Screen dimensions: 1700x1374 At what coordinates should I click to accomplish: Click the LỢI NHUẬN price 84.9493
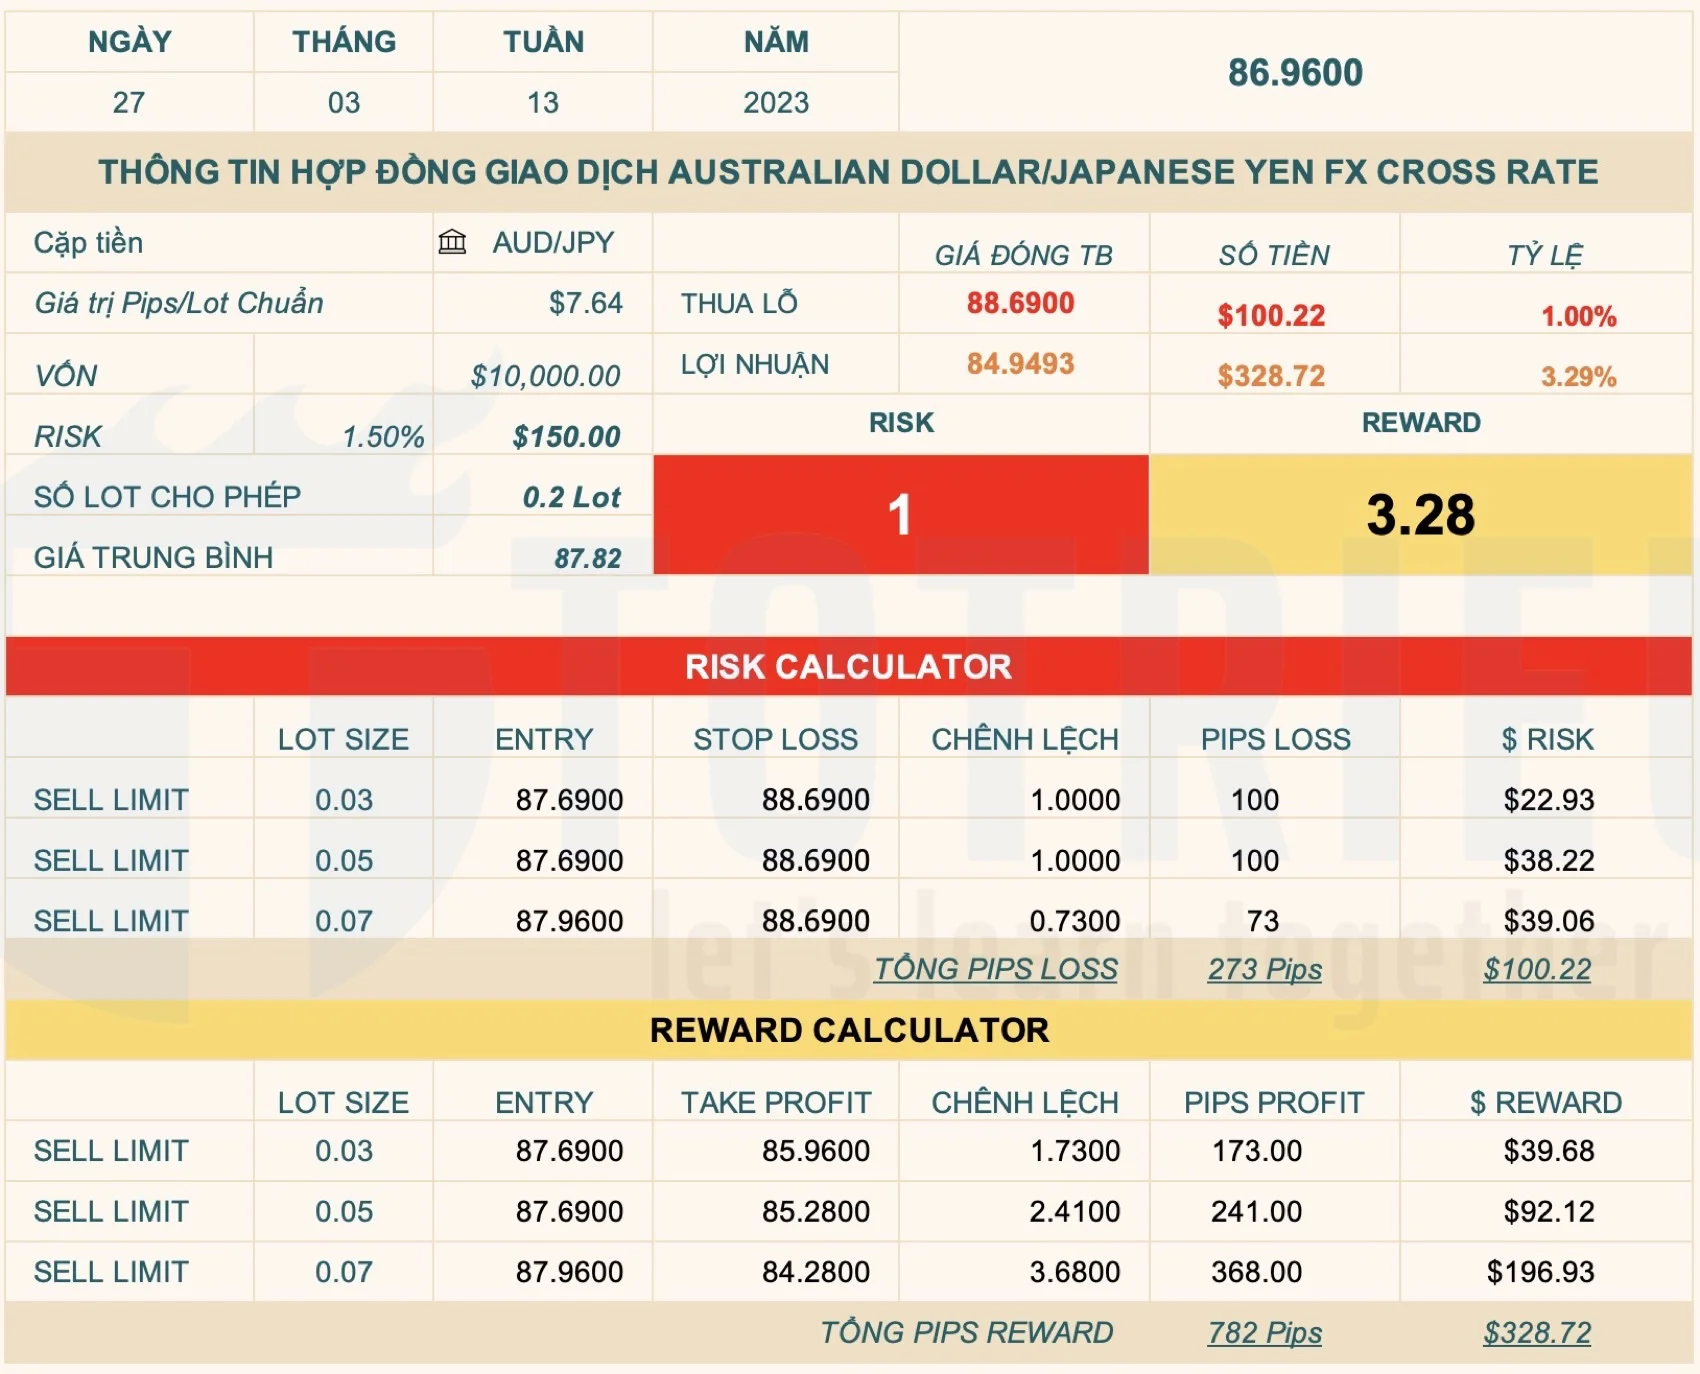click(1020, 364)
